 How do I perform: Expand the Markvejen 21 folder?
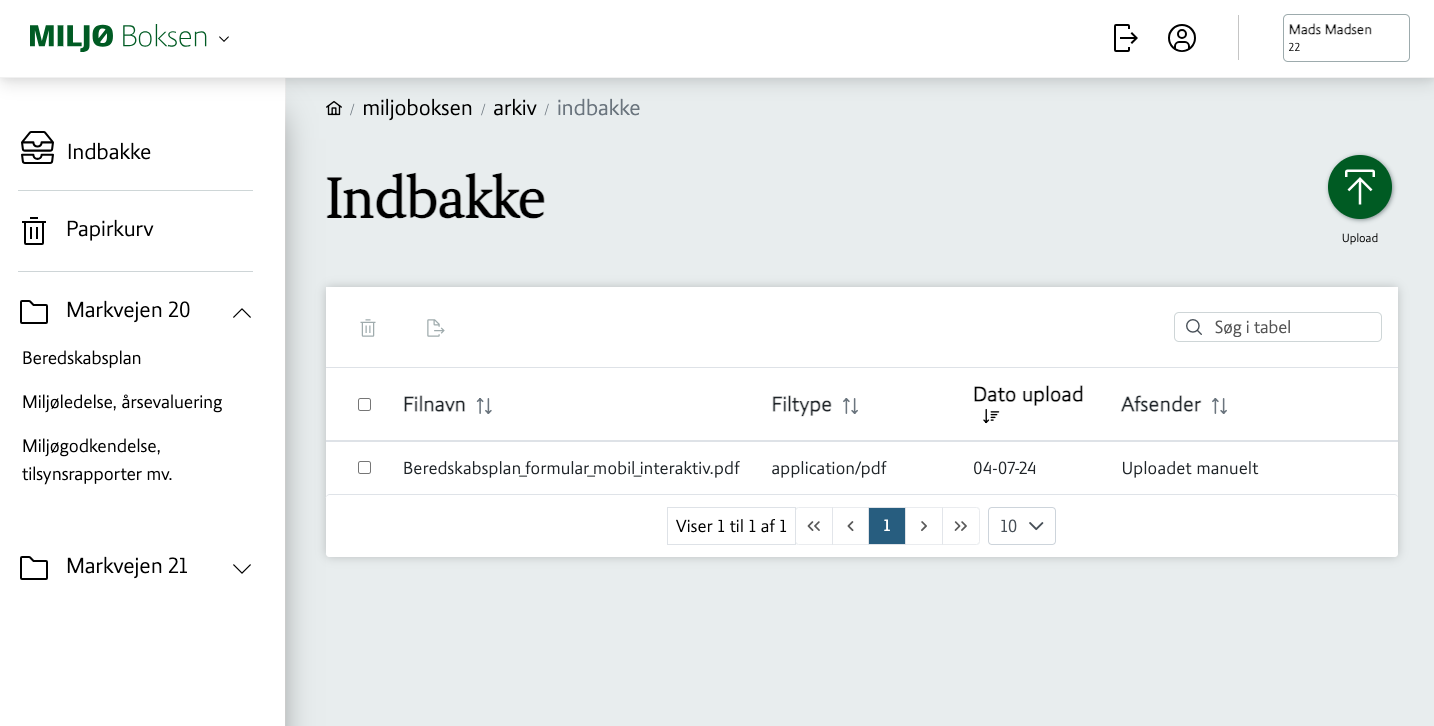click(x=242, y=569)
